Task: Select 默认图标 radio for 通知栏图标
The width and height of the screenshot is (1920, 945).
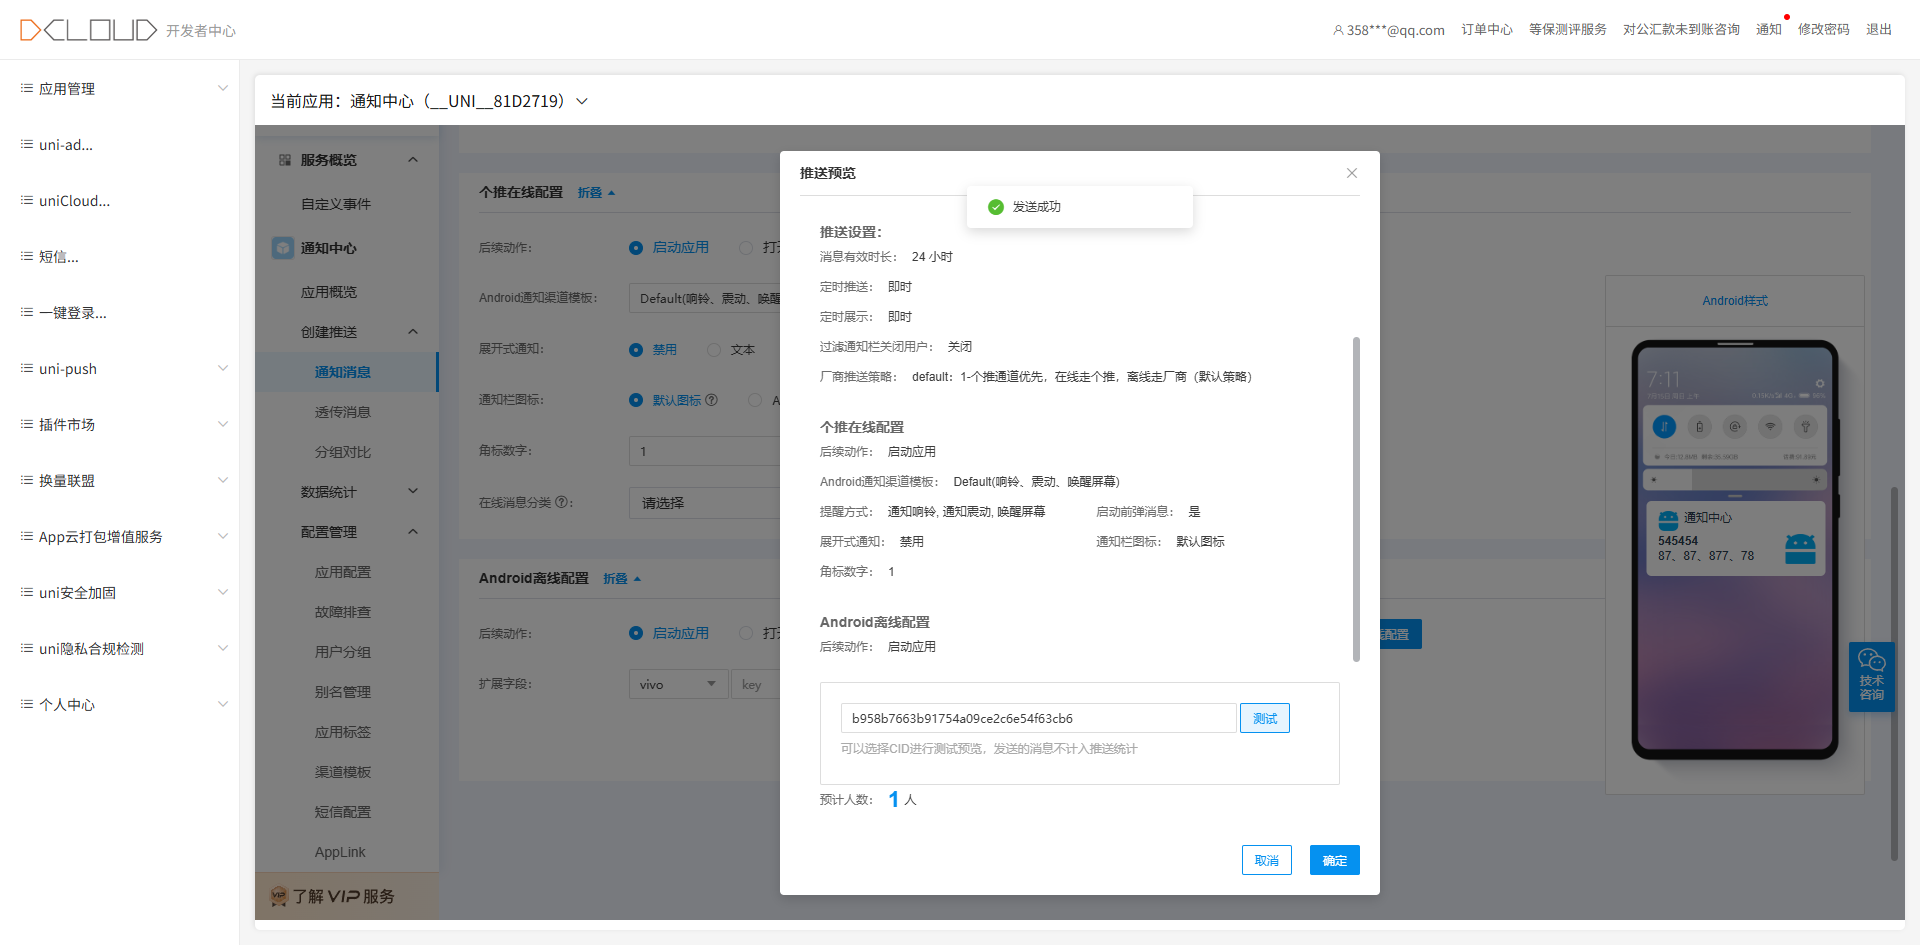Action: click(636, 400)
